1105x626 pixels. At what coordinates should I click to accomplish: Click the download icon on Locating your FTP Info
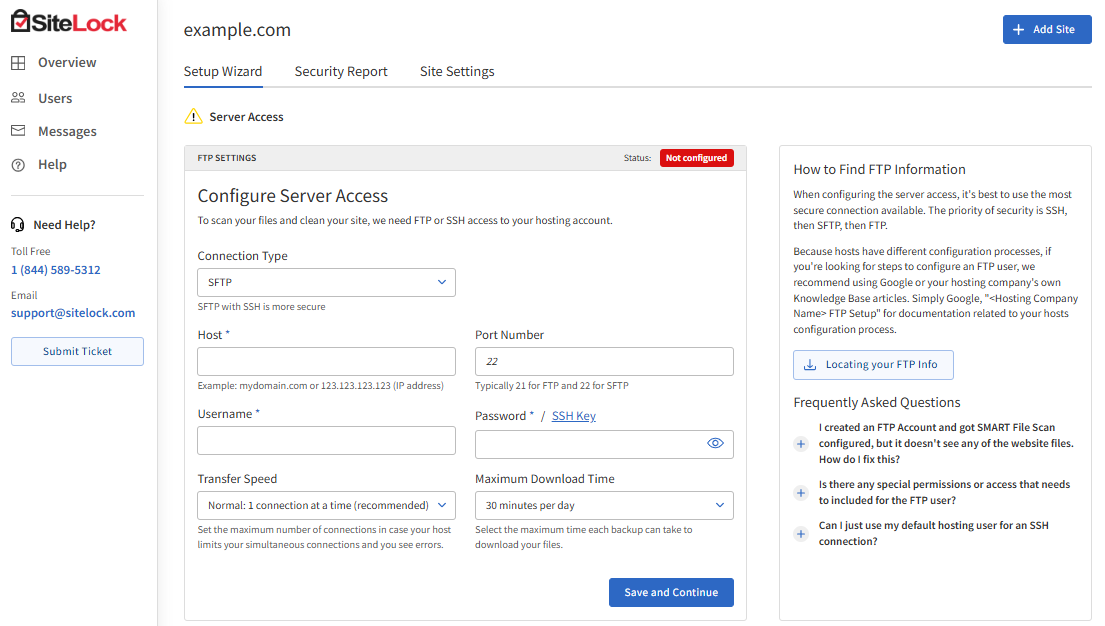coord(808,365)
